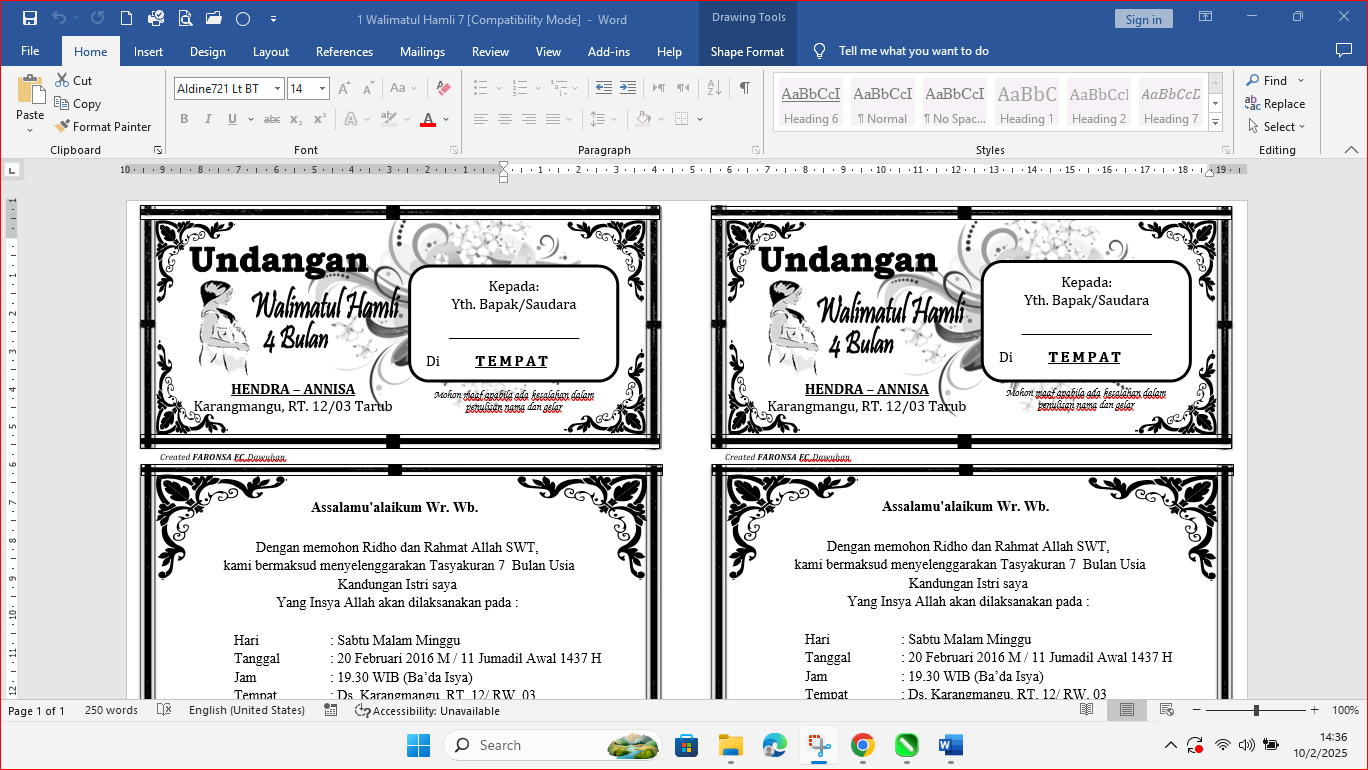This screenshot has height=770, width=1368.
Task: Open the Bullets list dropdown arrow
Action: tap(497, 88)
